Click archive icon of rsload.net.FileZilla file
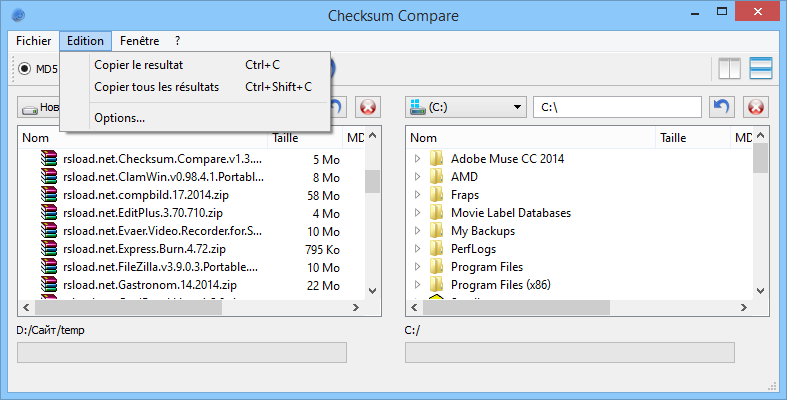The height and width of the screenshot is (400, 787). pyautogui.click(x=49, y=267)
